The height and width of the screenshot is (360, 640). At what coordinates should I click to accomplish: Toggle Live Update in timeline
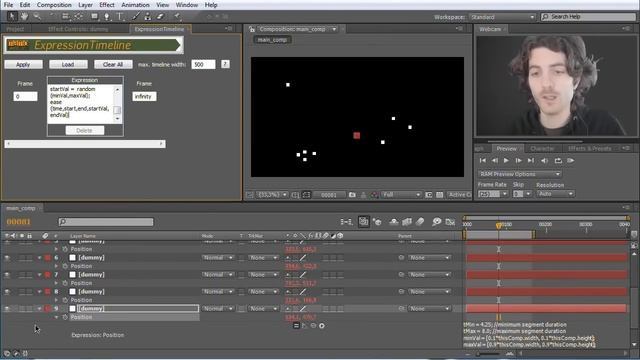[364, 222]
